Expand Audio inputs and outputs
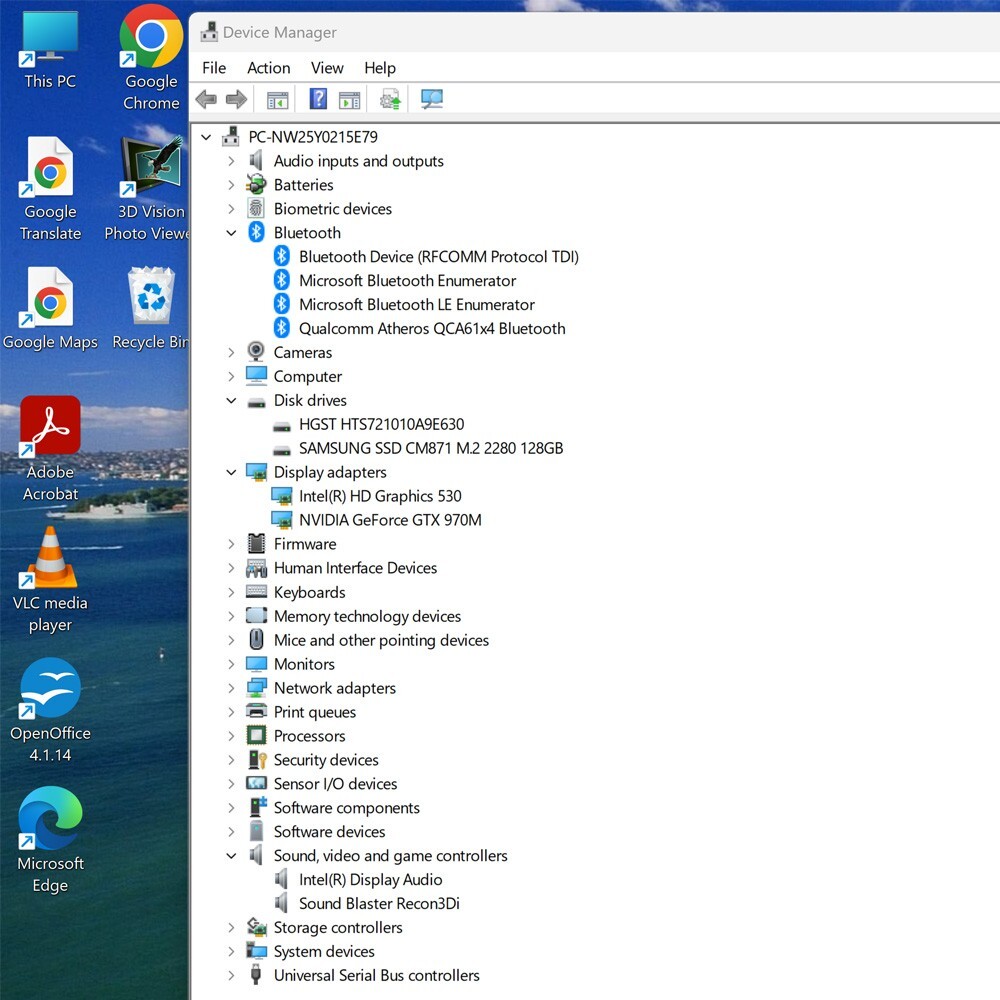Screen dimensions: 1000x1000 [x=231, y=161]
